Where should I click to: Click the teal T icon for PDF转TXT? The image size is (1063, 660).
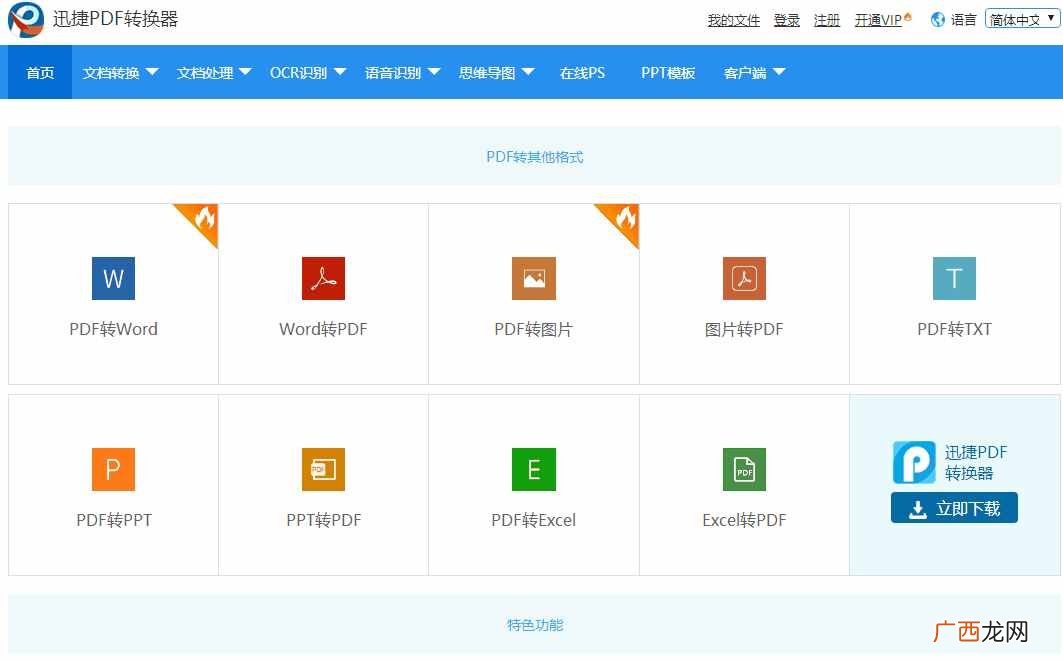click(x=955, y=278)
